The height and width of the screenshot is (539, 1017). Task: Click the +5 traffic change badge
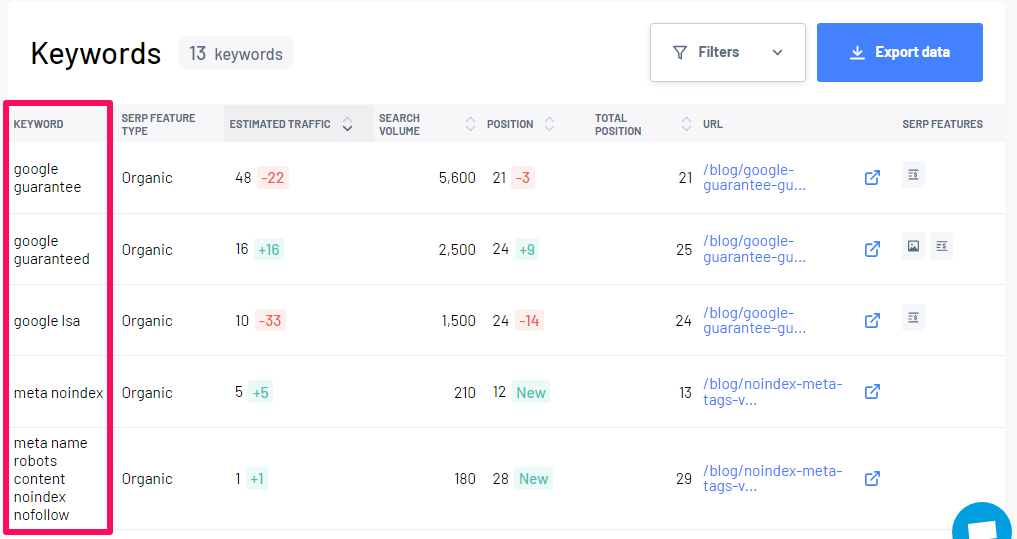[260, 392]
